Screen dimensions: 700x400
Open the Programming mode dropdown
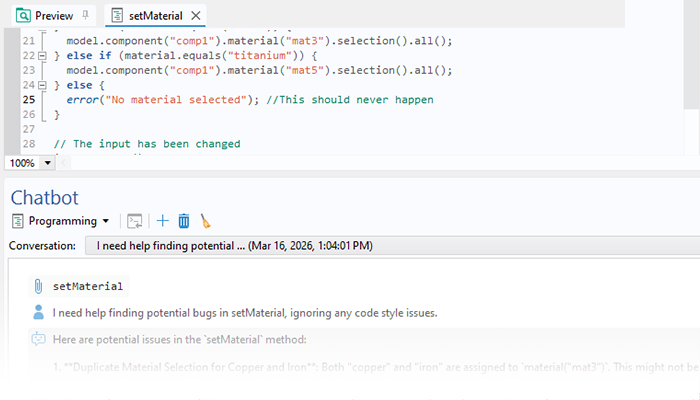106,221
